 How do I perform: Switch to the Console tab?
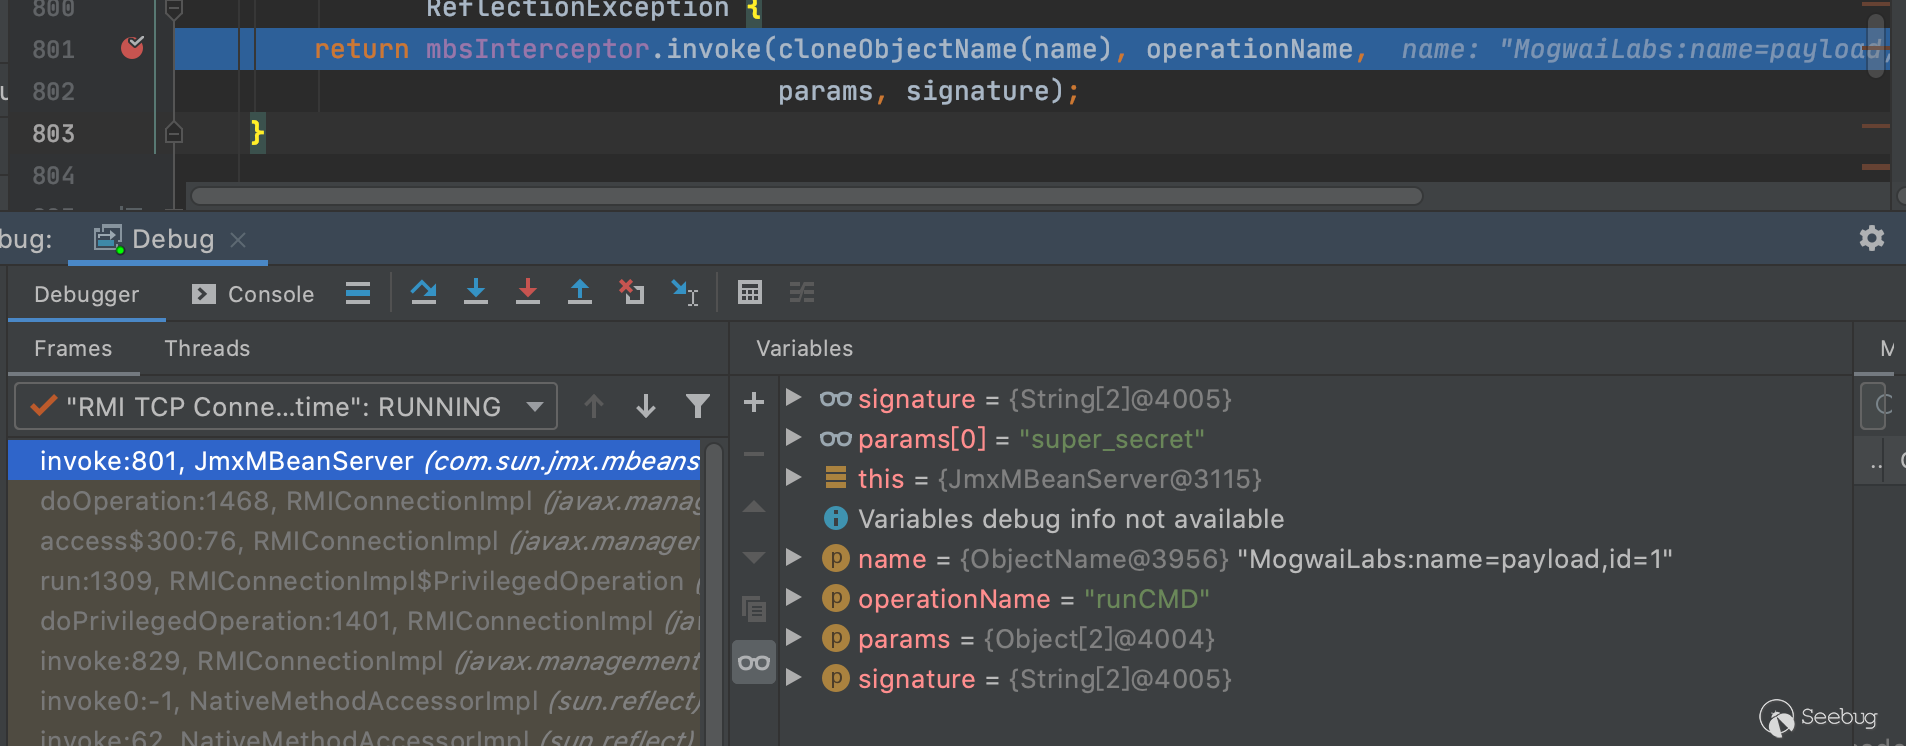[x=254, y=294]
